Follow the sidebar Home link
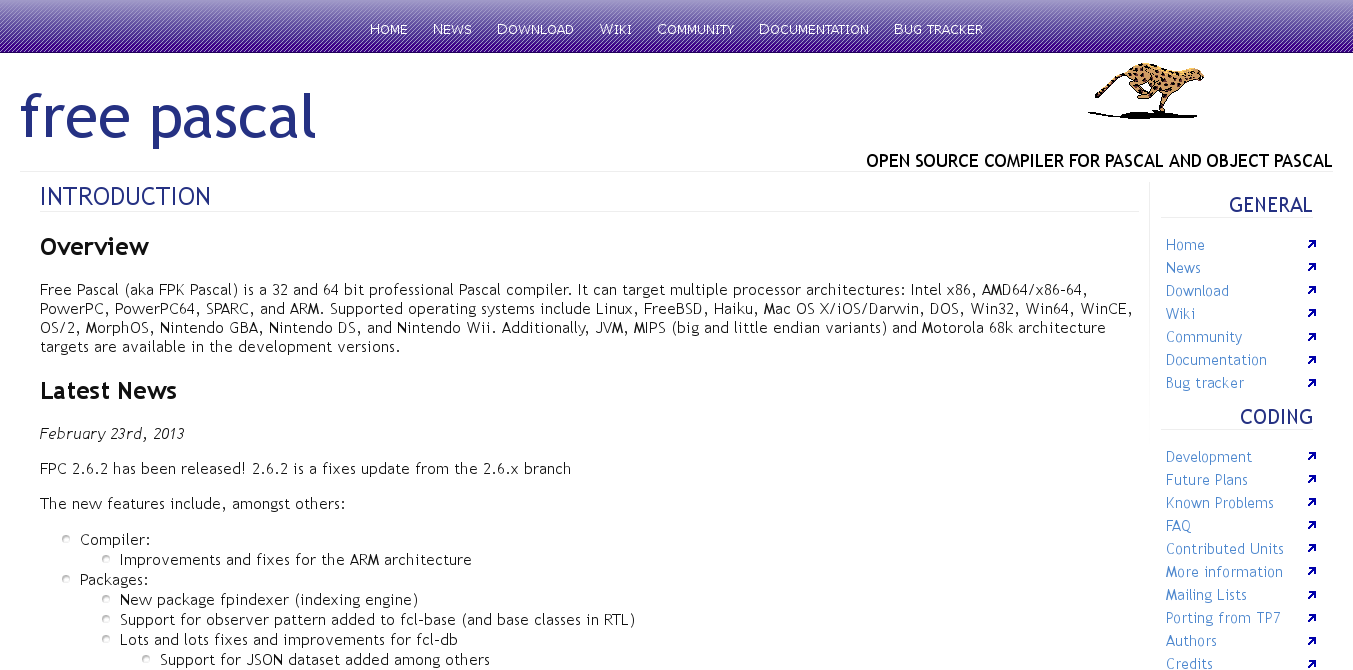This screenshot has width=1353, height=670. point(1185,245)
